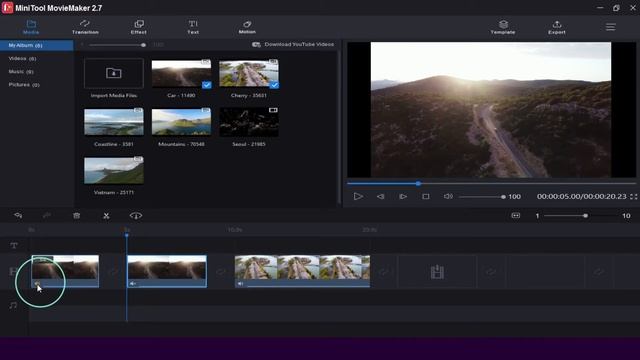Select the Cherry clip on timeline
Image resolution: width=640 pixels, height=360 pixels.
click(302, 271)
